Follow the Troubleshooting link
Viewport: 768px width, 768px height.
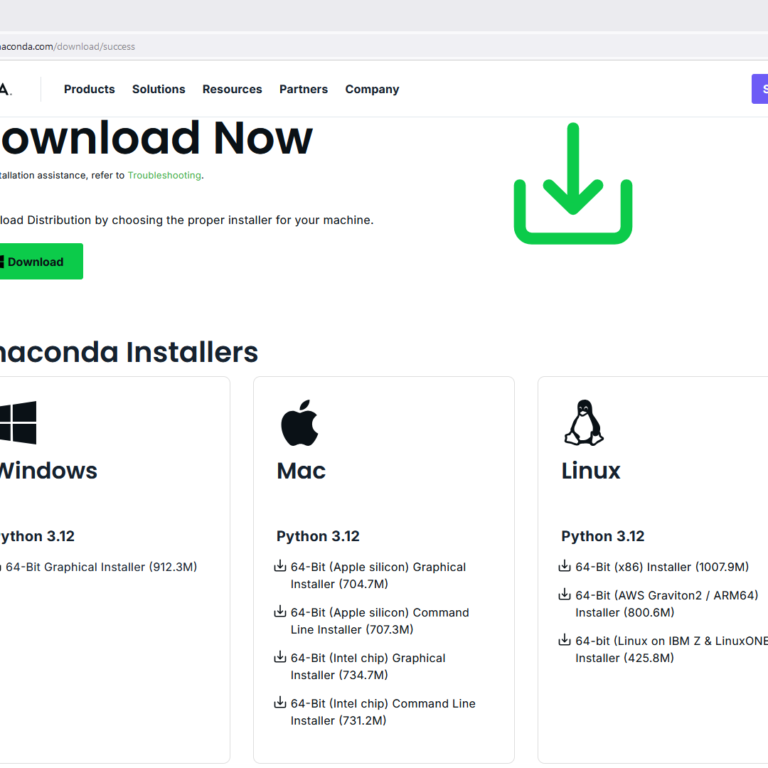[164, 175]
